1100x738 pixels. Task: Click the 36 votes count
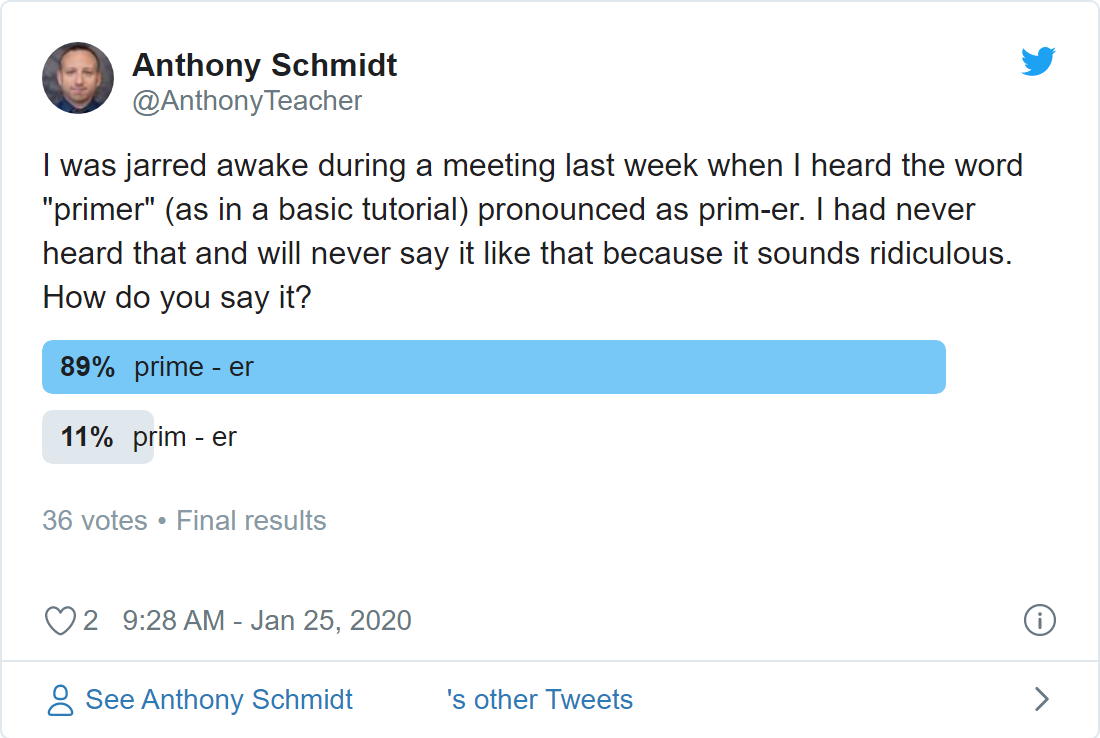(x=95, y=521)
